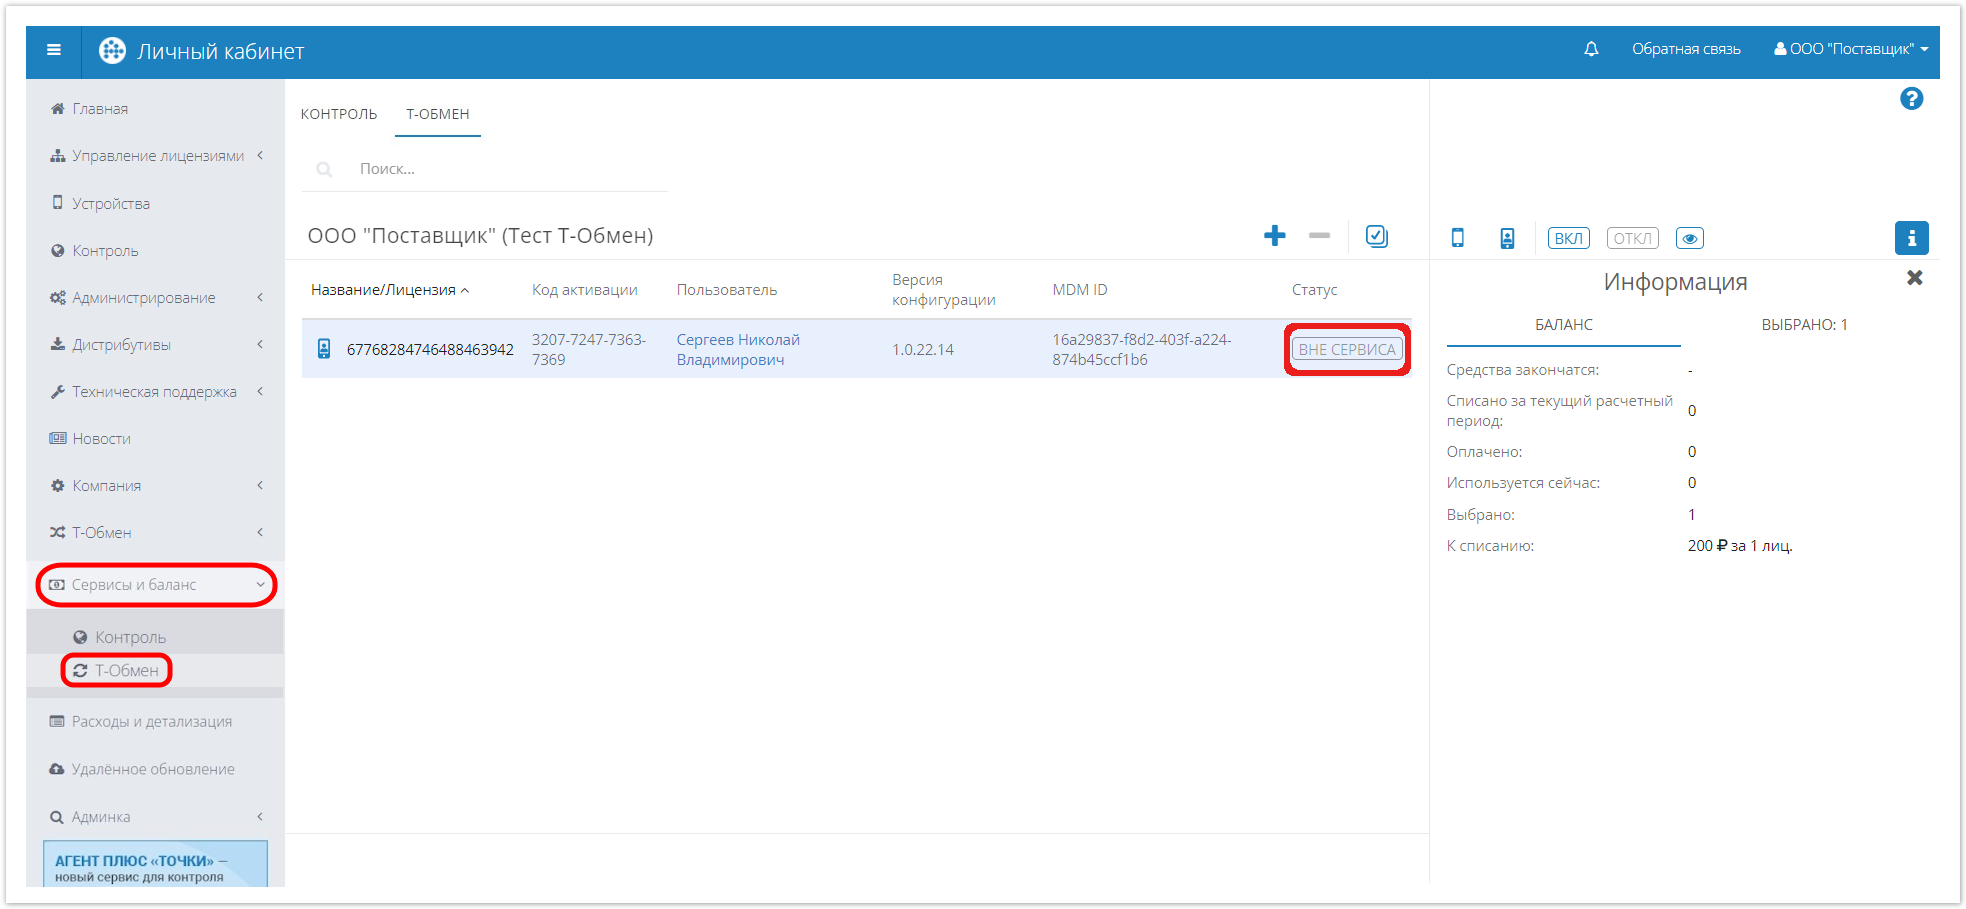Toggle the eye visibility button
This screenshot has width=1966, height=909.
pos(1689,238)
